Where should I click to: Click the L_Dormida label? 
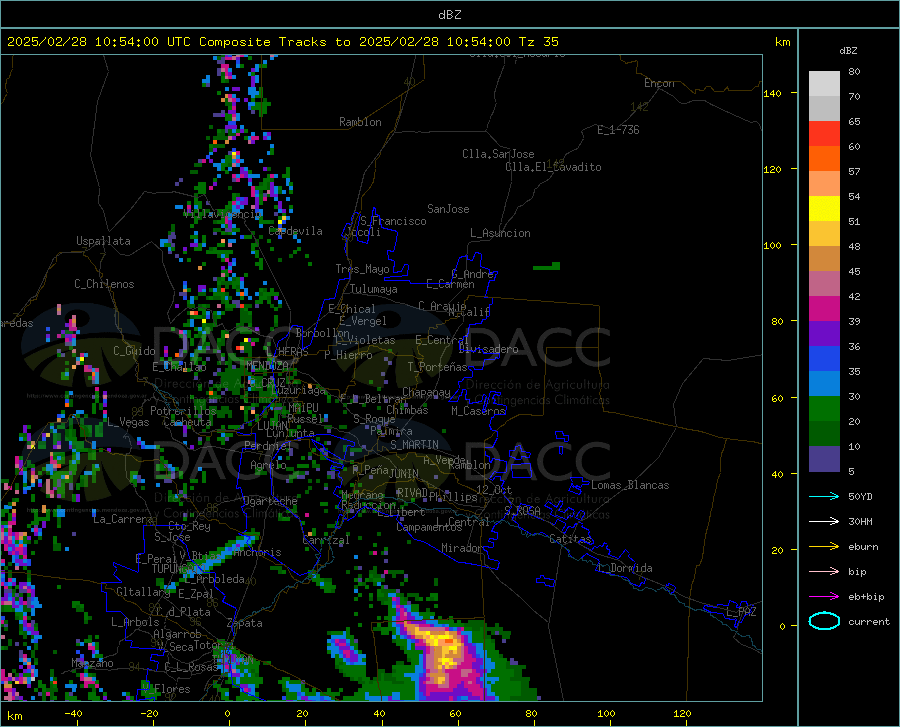pos(625,568)
